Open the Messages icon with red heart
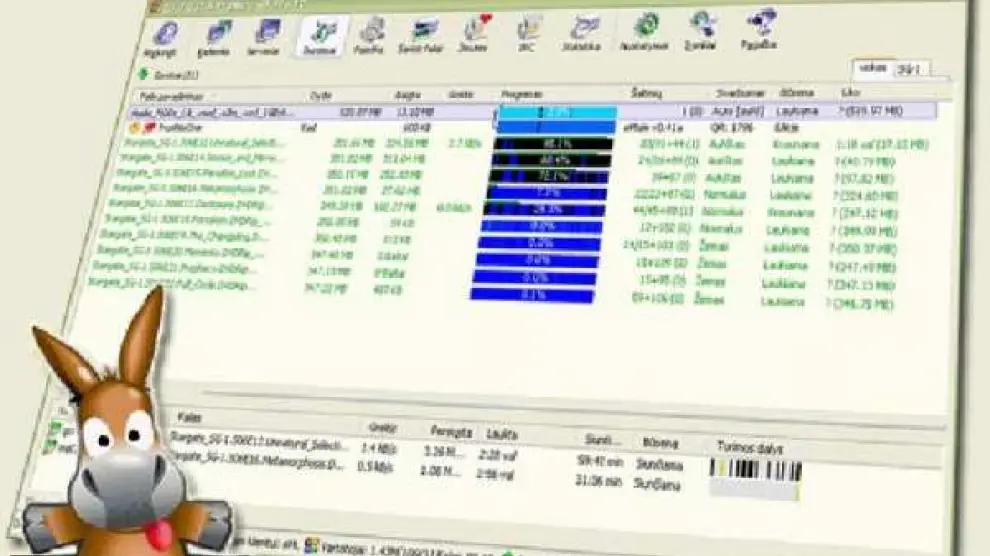The image size is (990, 556). (x=475, y=33)
